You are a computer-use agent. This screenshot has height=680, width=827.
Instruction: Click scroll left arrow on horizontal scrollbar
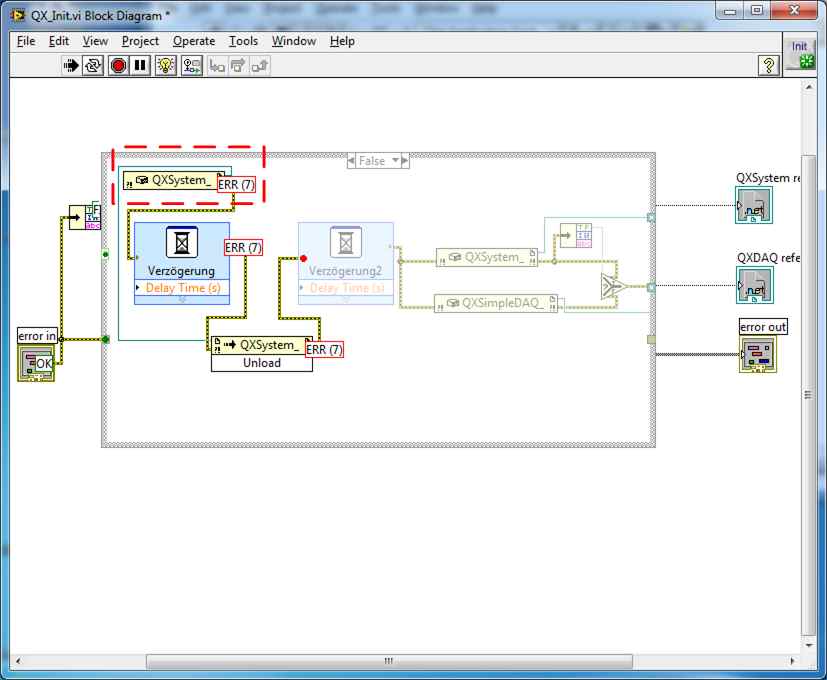(18, 660)
